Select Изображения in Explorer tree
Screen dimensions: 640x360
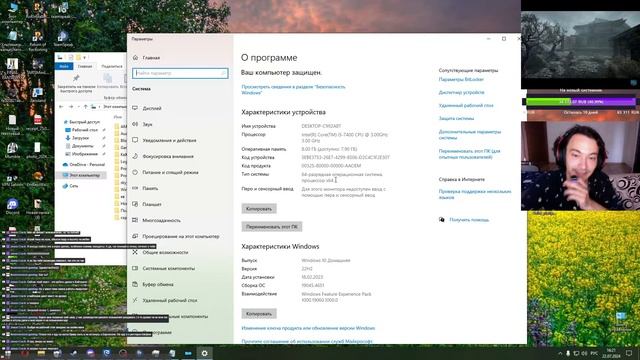[x=81, y=154]
